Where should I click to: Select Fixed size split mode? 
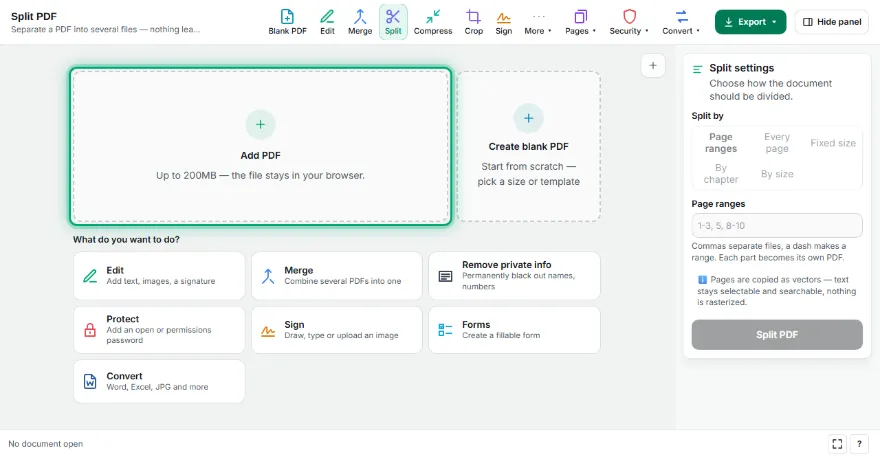(833, 143)
